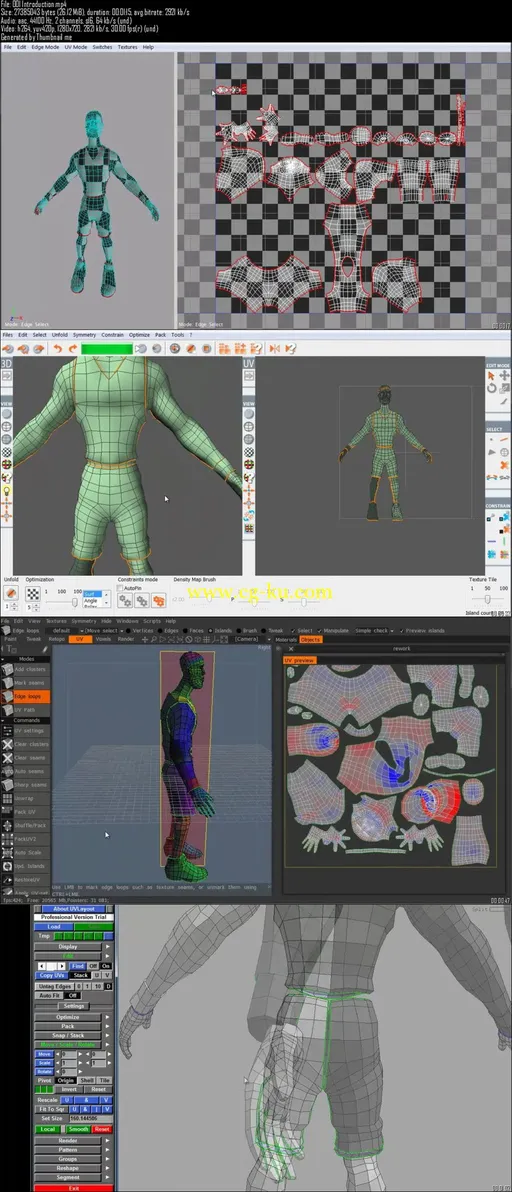Run the Sharp seams command
This screenshot has width=512, height=1192.
click(26, 785)
